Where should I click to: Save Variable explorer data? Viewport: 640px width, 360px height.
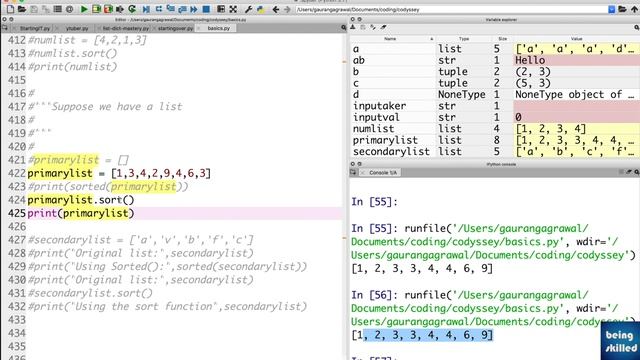coord(363,27)
